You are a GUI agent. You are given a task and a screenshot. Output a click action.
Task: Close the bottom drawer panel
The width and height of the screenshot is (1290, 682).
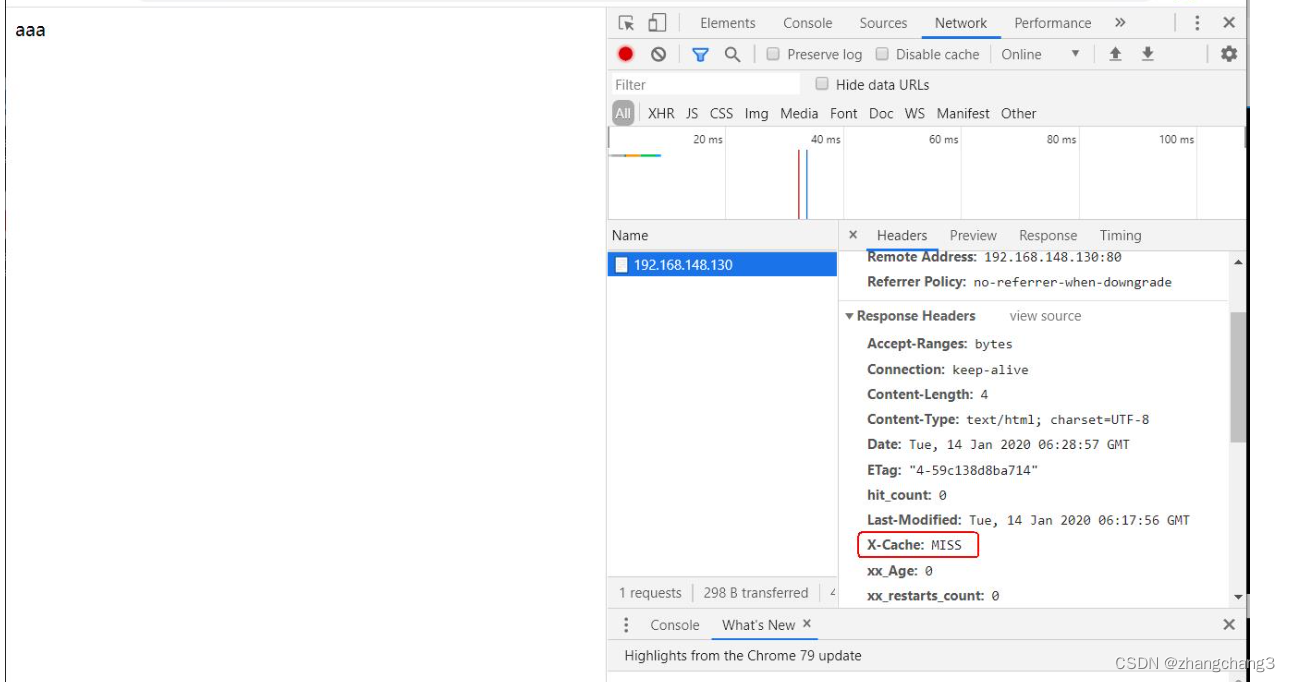(x=1229, y=625)
